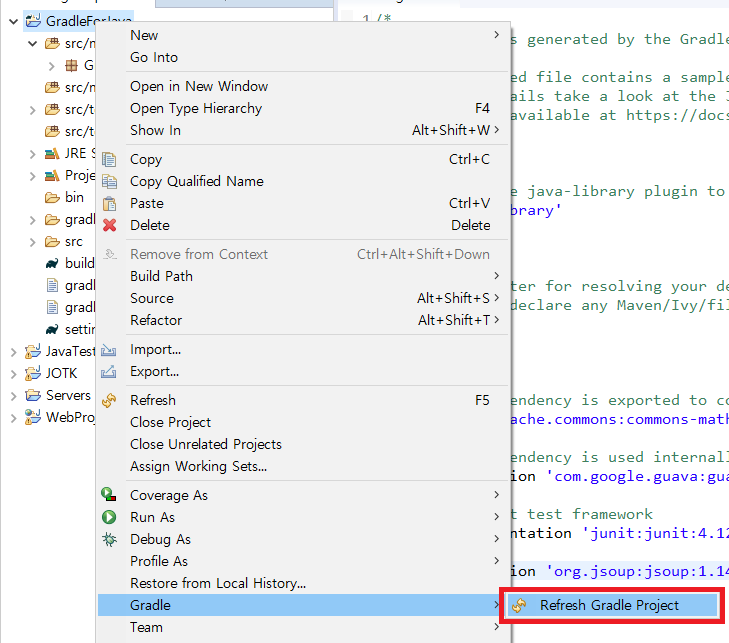Click the Refresh Gradle Project icon
Viewport: 729px width, 643px height.
click(519, 605)
